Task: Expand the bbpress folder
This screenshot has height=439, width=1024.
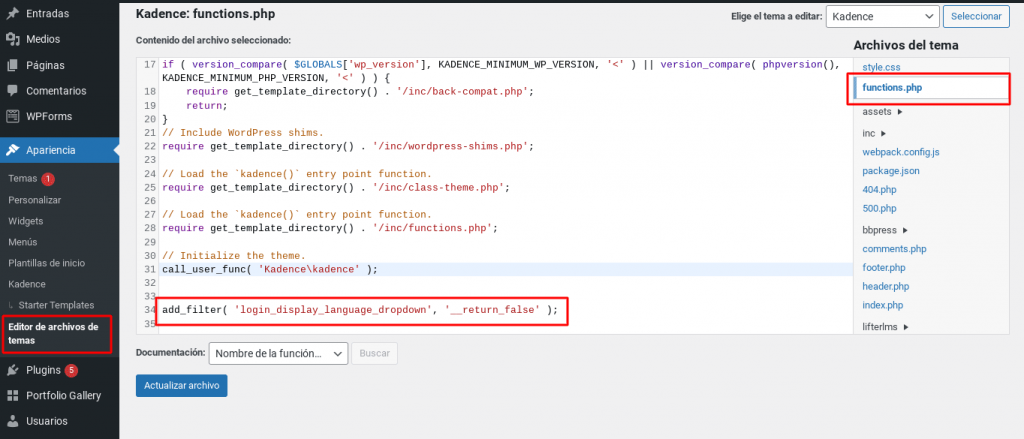Action: click(x=884, y=230)
